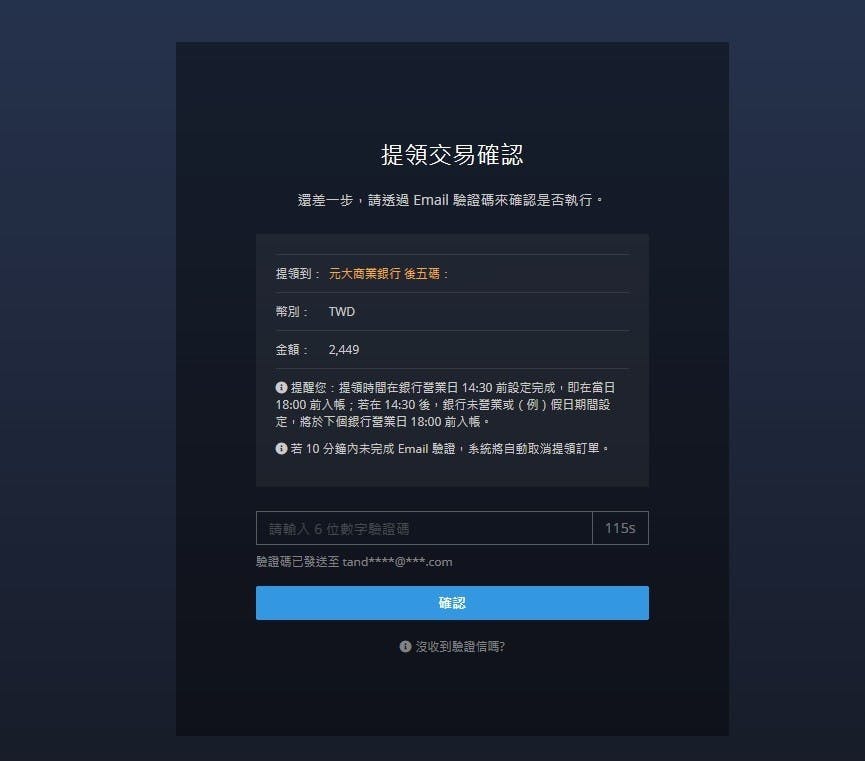
Task: Click the auto-cancel withdrawal order notice text
Action: (x=450, y=449)
